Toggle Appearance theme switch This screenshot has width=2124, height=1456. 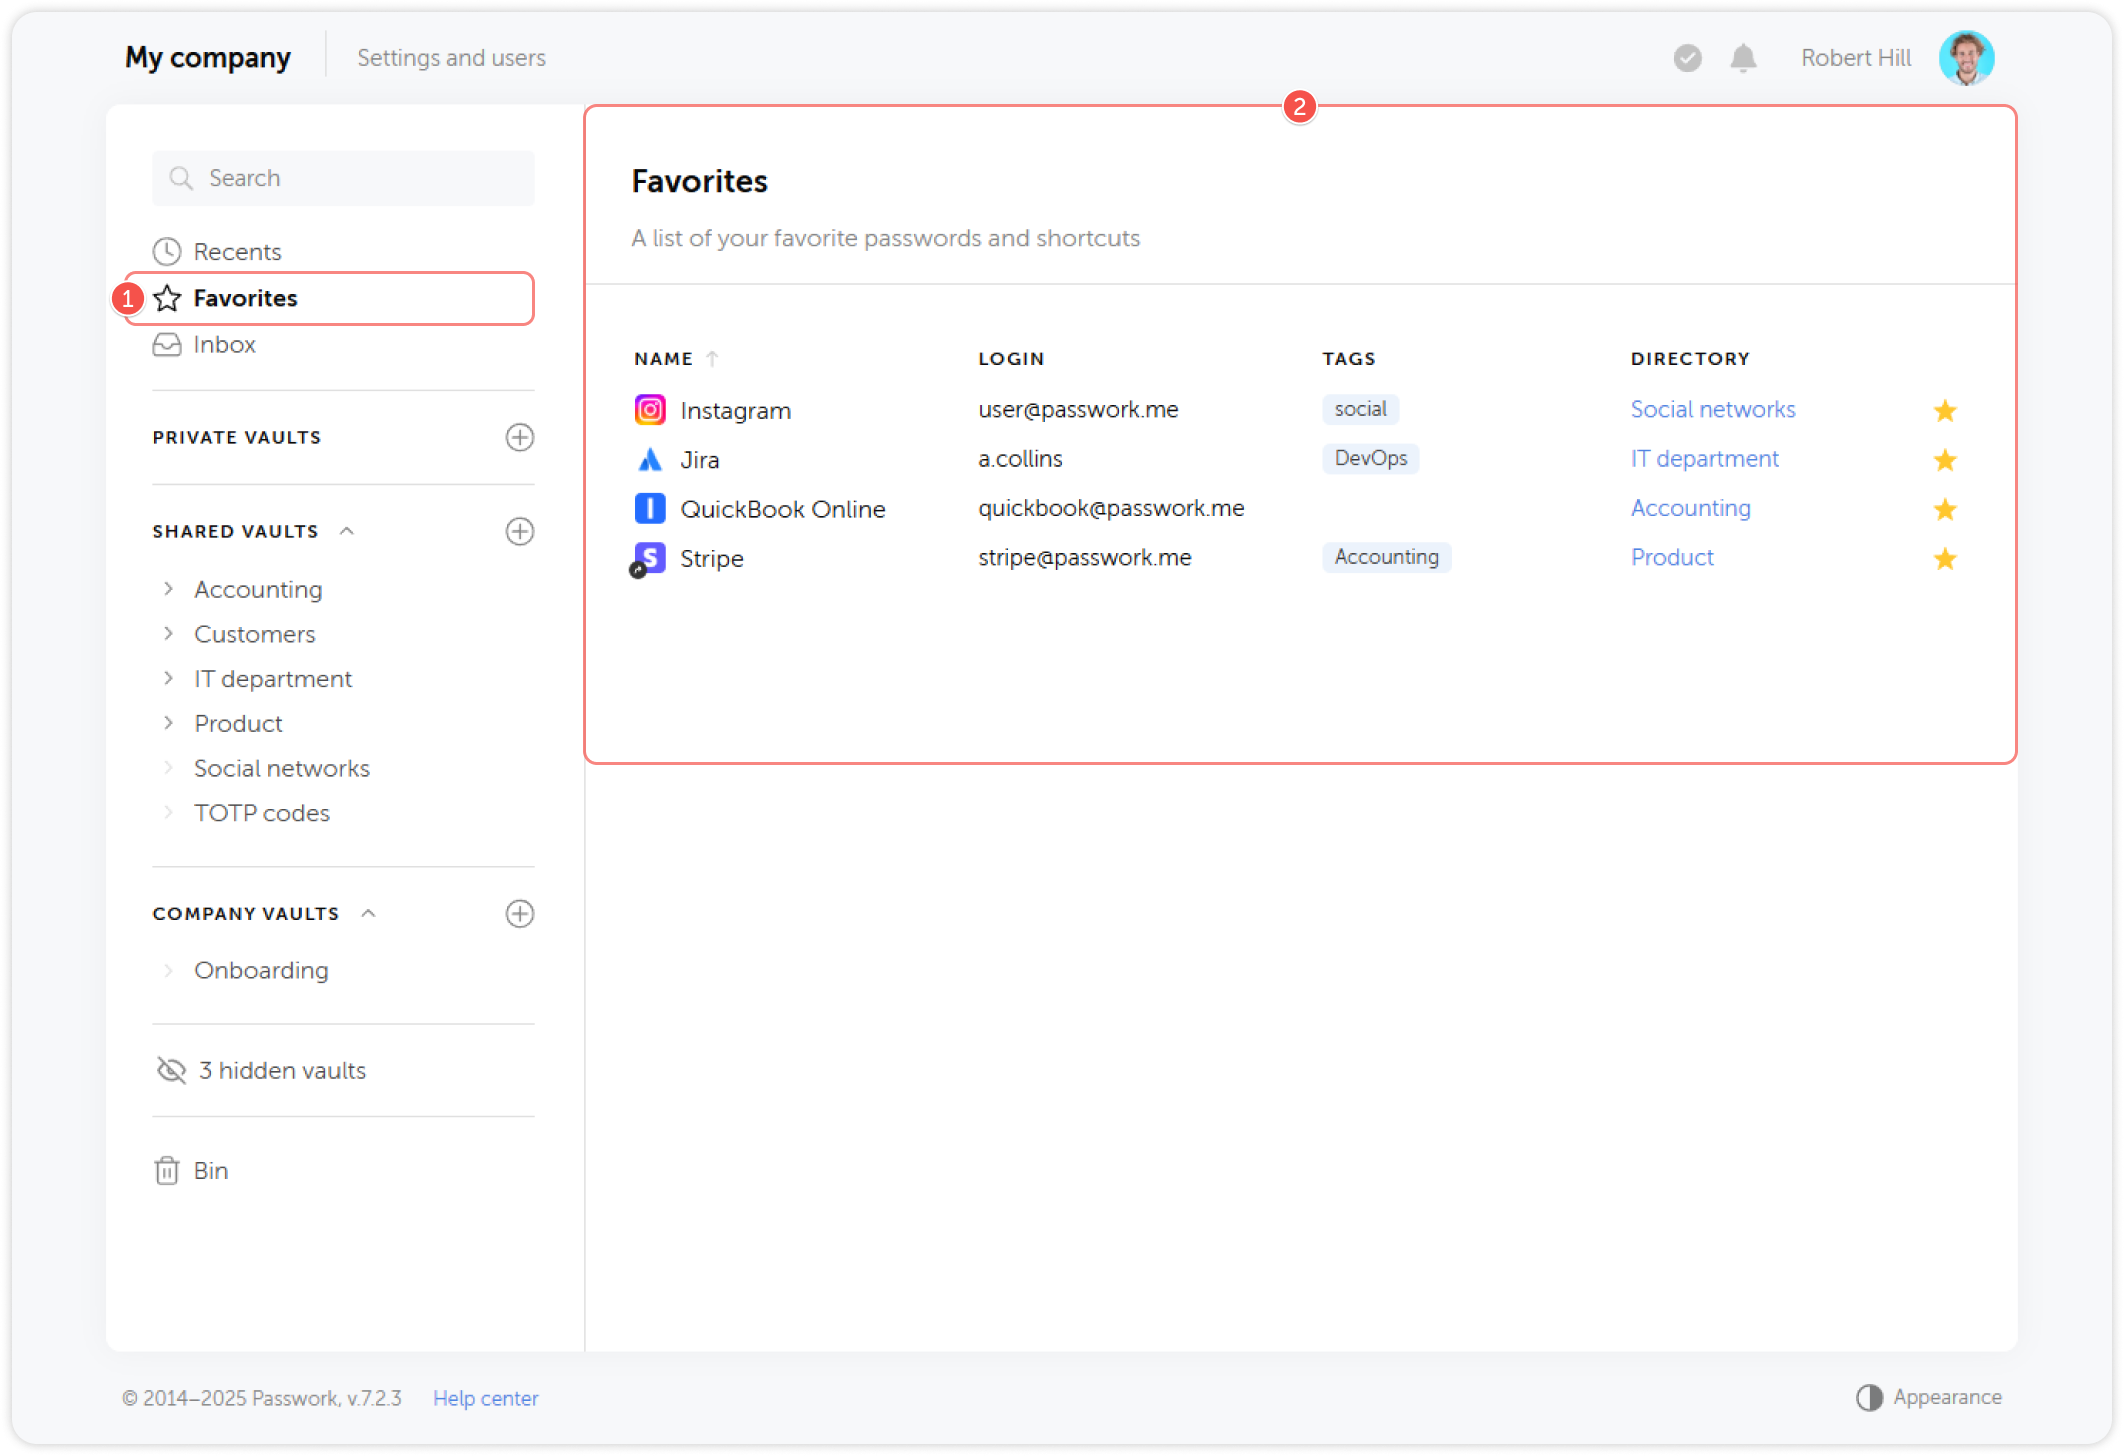pyautogui.click(x=1869, y=1397)
